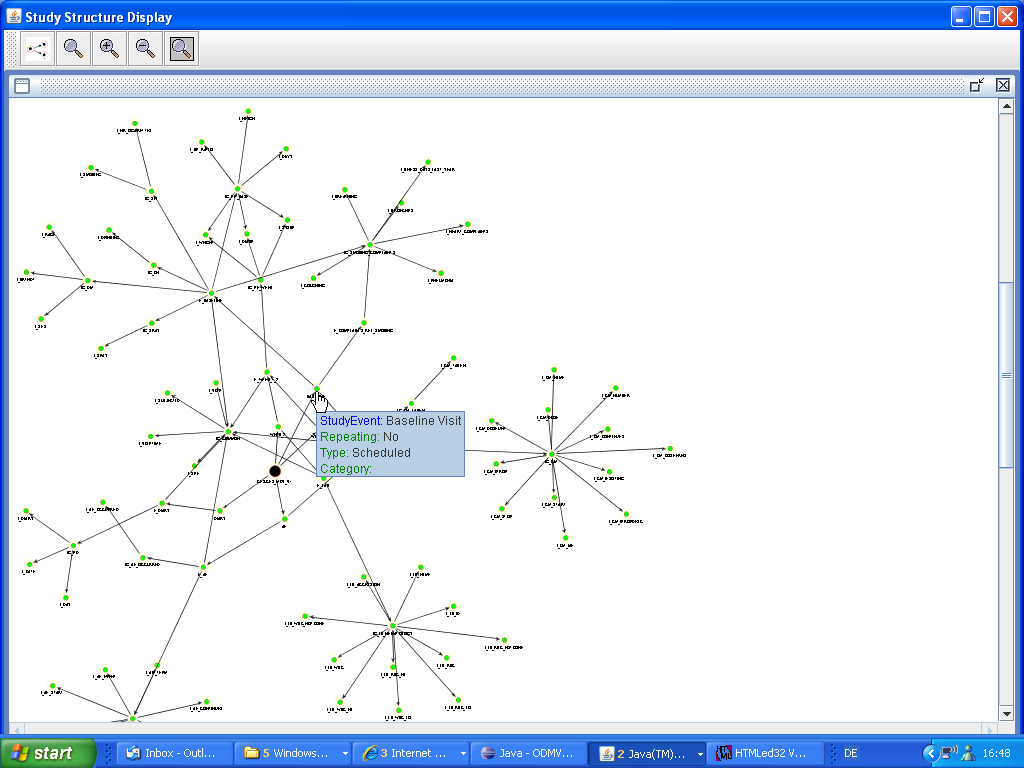Expand the Java(TM) taskbar group dropdown
The width and height of the screenshot is (1024, 768).
(699, 753)
